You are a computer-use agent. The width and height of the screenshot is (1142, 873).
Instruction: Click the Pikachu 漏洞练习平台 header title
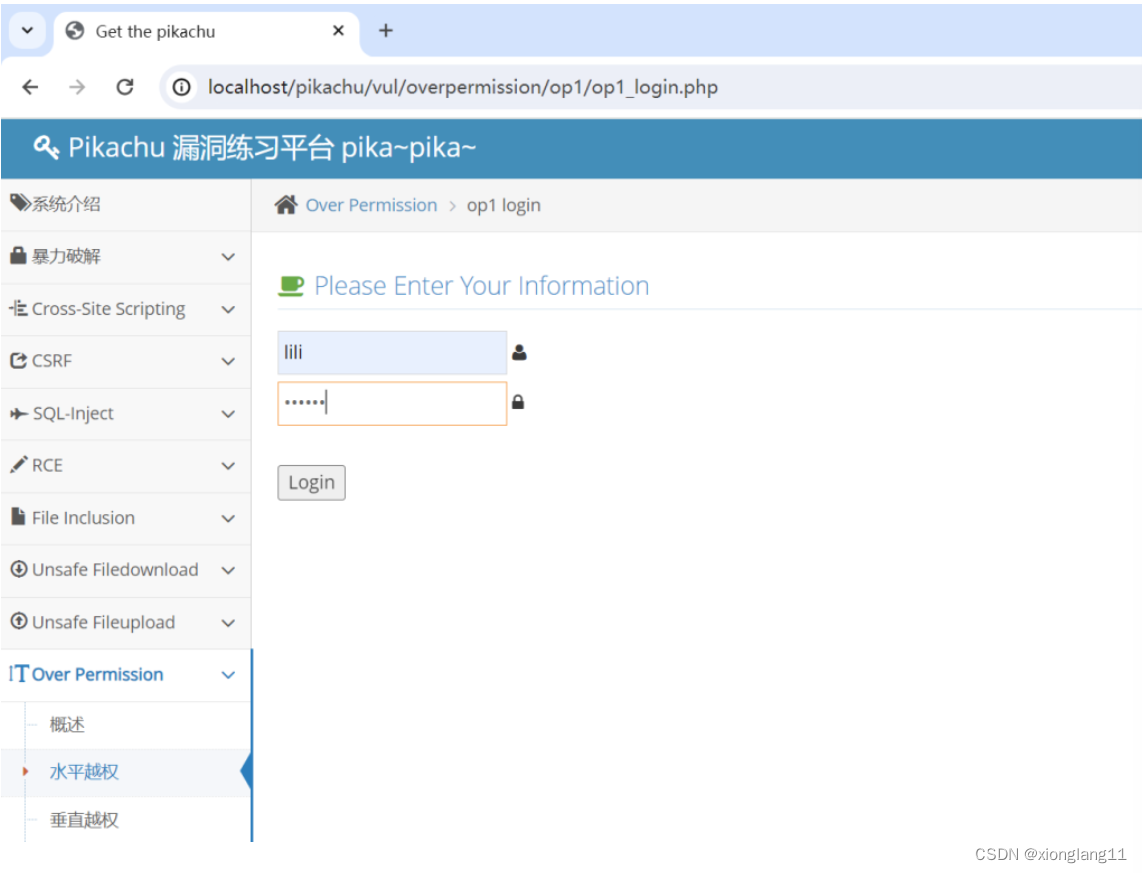[x=272, y=148]
